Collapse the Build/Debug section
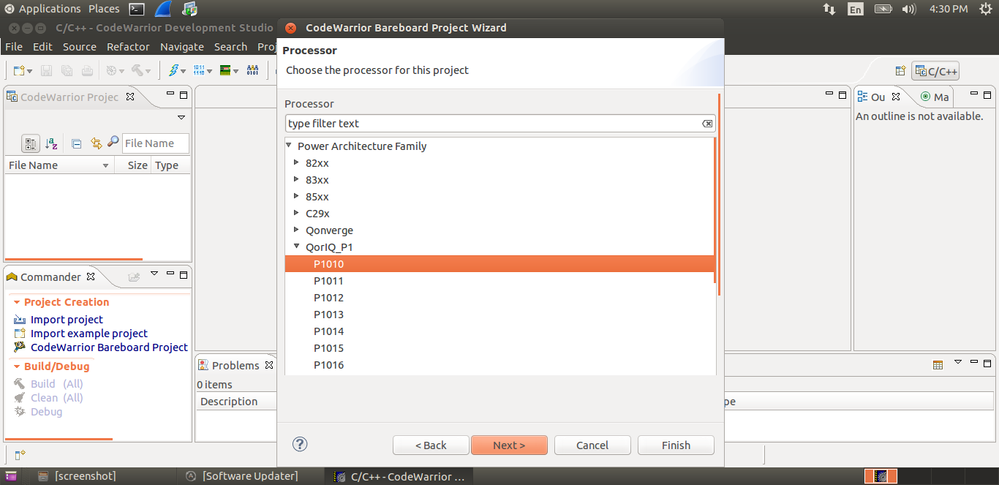This screenshot has height=485, width=999. pos(17,366)
